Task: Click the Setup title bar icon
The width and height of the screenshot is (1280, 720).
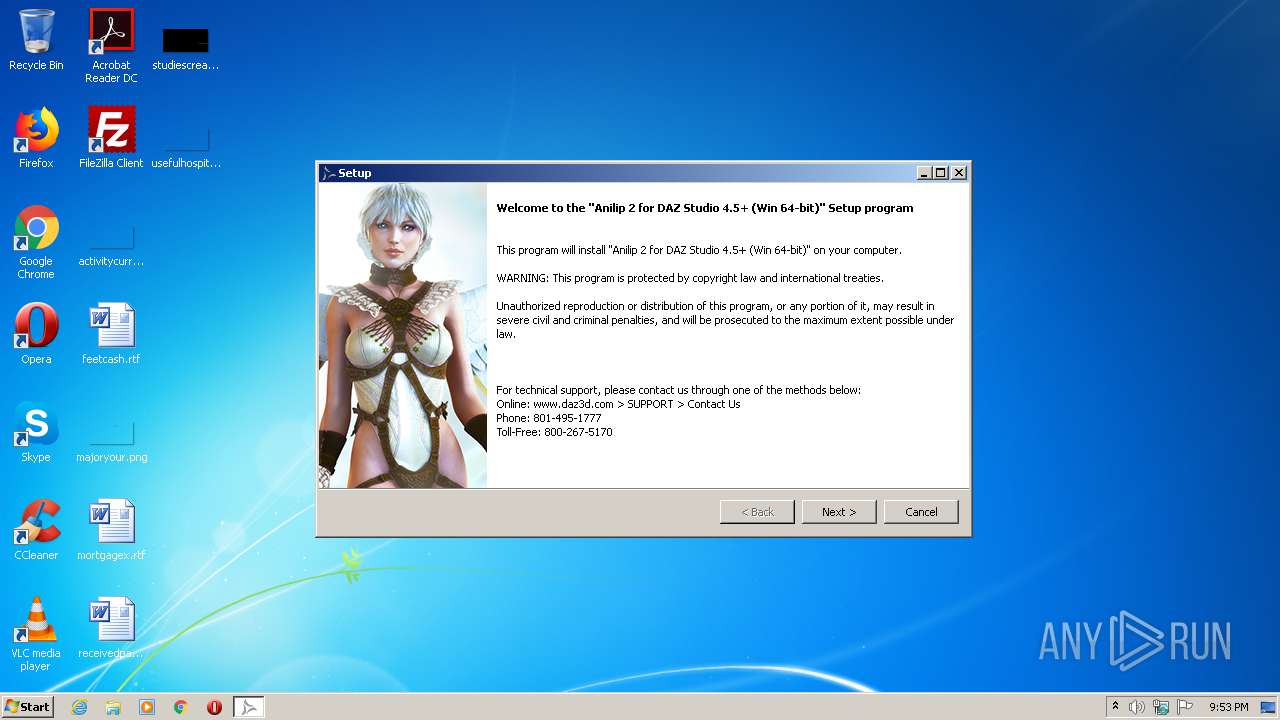Action: (328, 173)
